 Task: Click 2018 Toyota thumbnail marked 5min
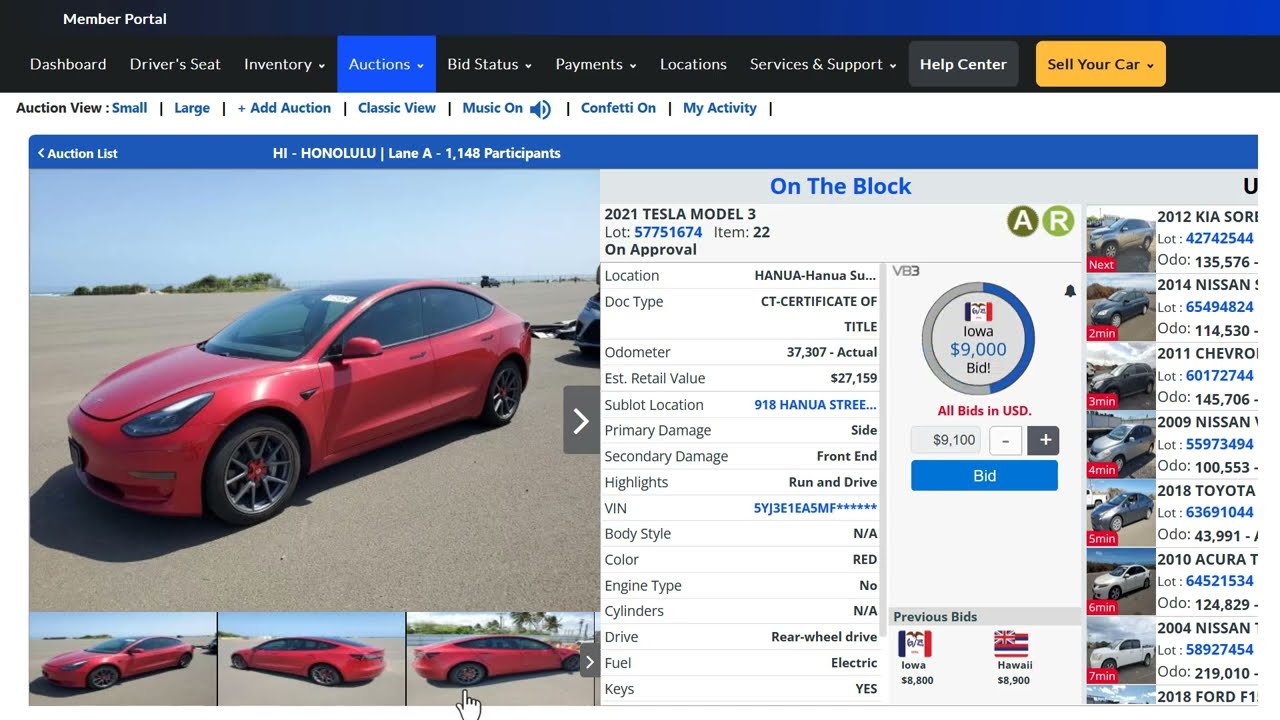1121,514
